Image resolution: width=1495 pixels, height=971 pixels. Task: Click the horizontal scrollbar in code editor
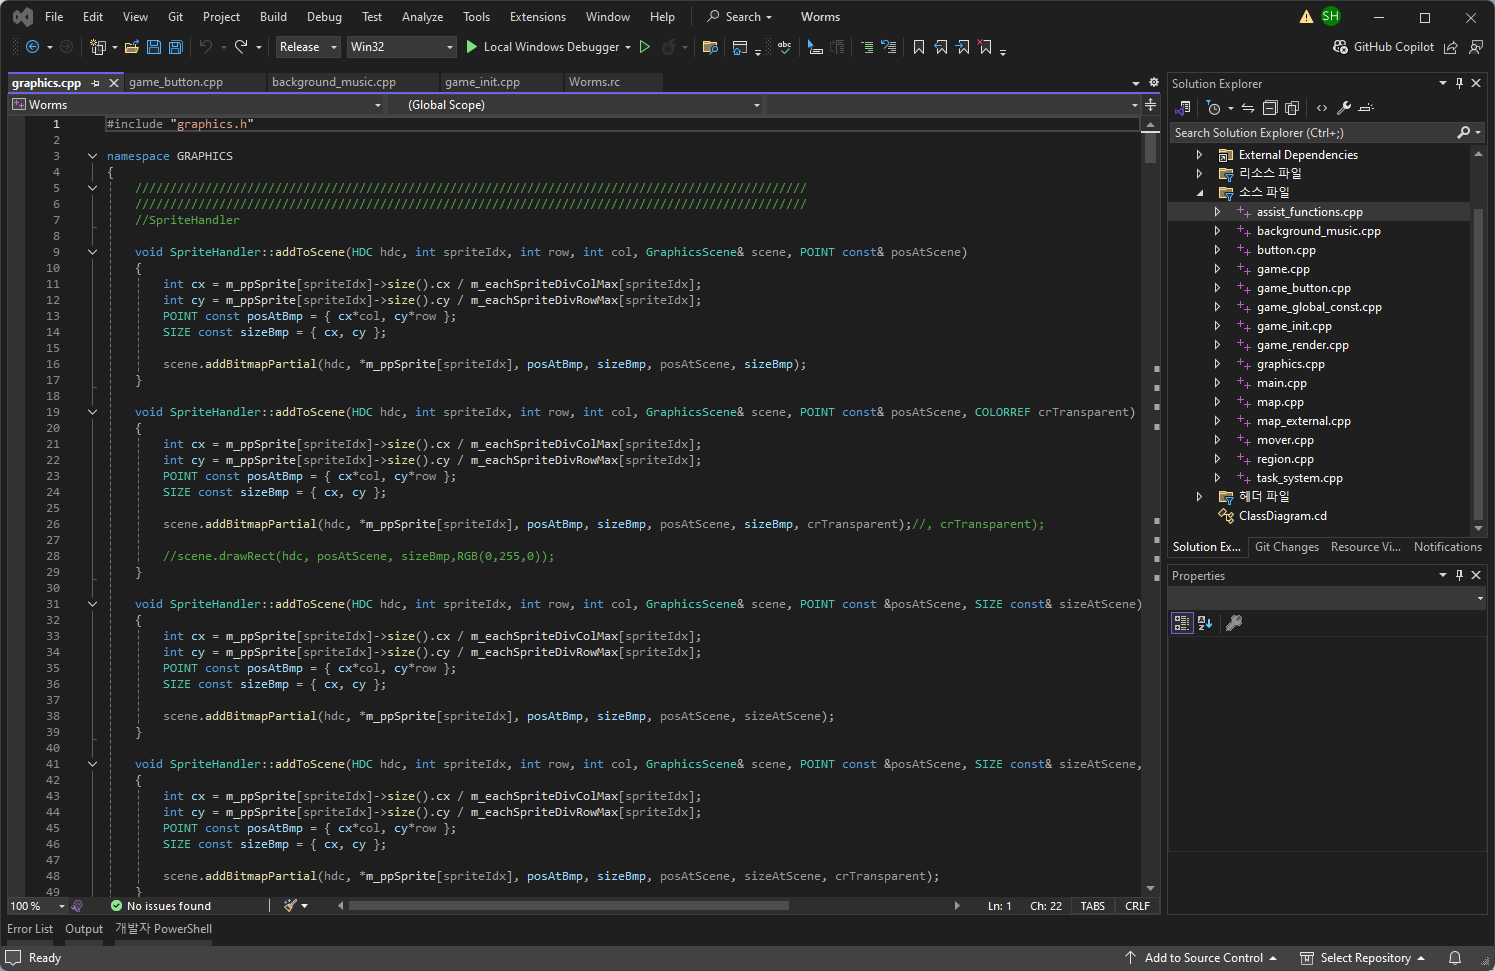pyautogui.click(x=568, y=906)
